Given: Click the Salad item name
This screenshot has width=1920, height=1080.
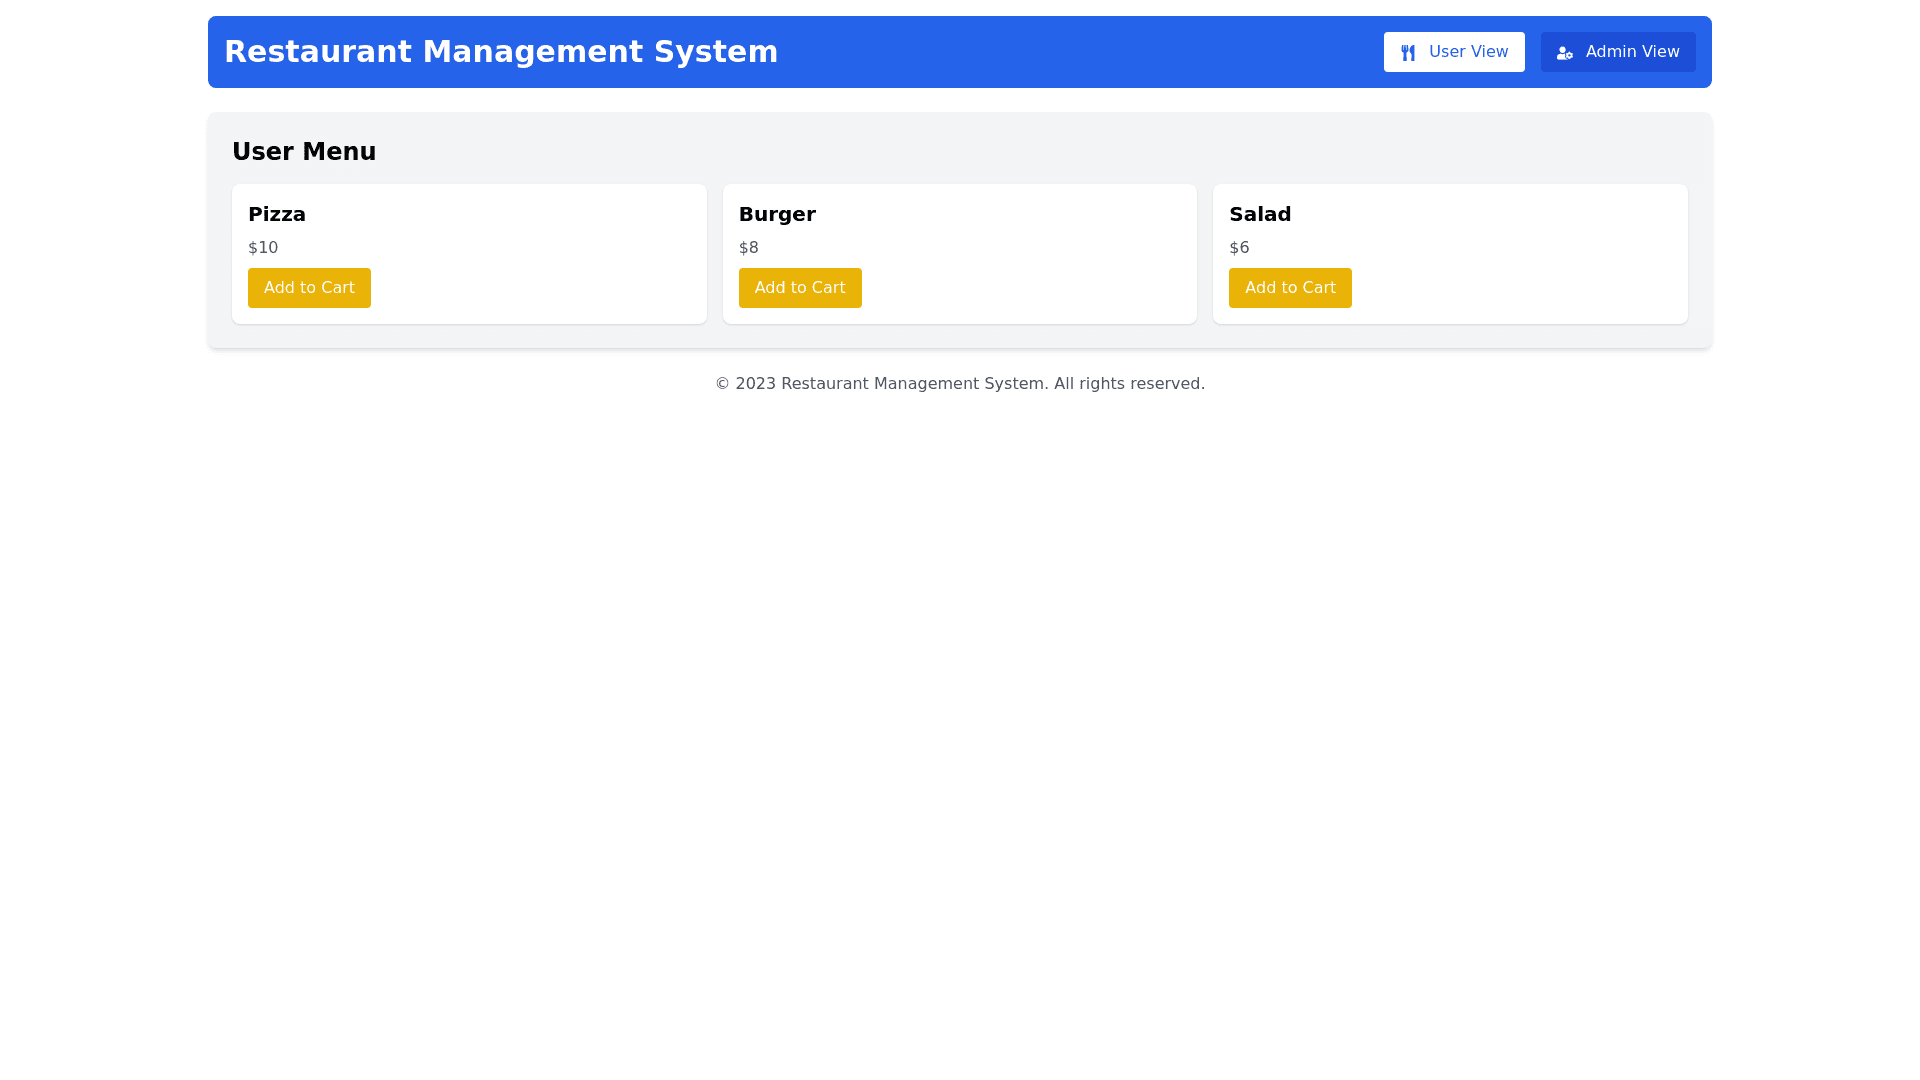Looking at the screenshot, I should pyautogui.click(x=1260, y=214).
